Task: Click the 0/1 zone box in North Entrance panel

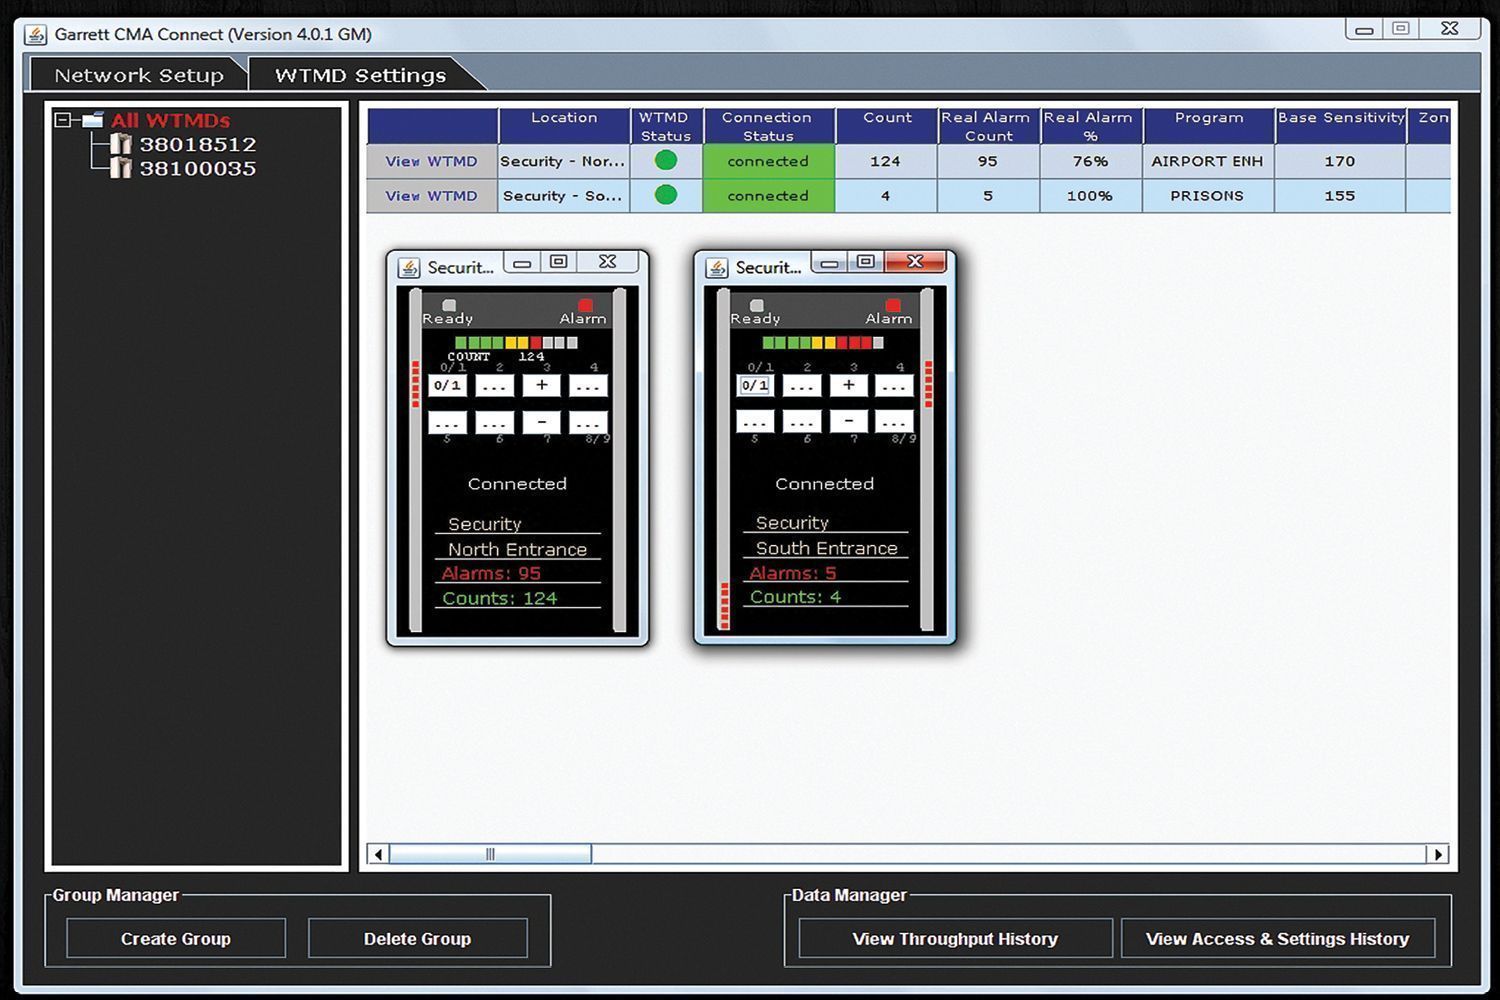Action: coord(447,385)
